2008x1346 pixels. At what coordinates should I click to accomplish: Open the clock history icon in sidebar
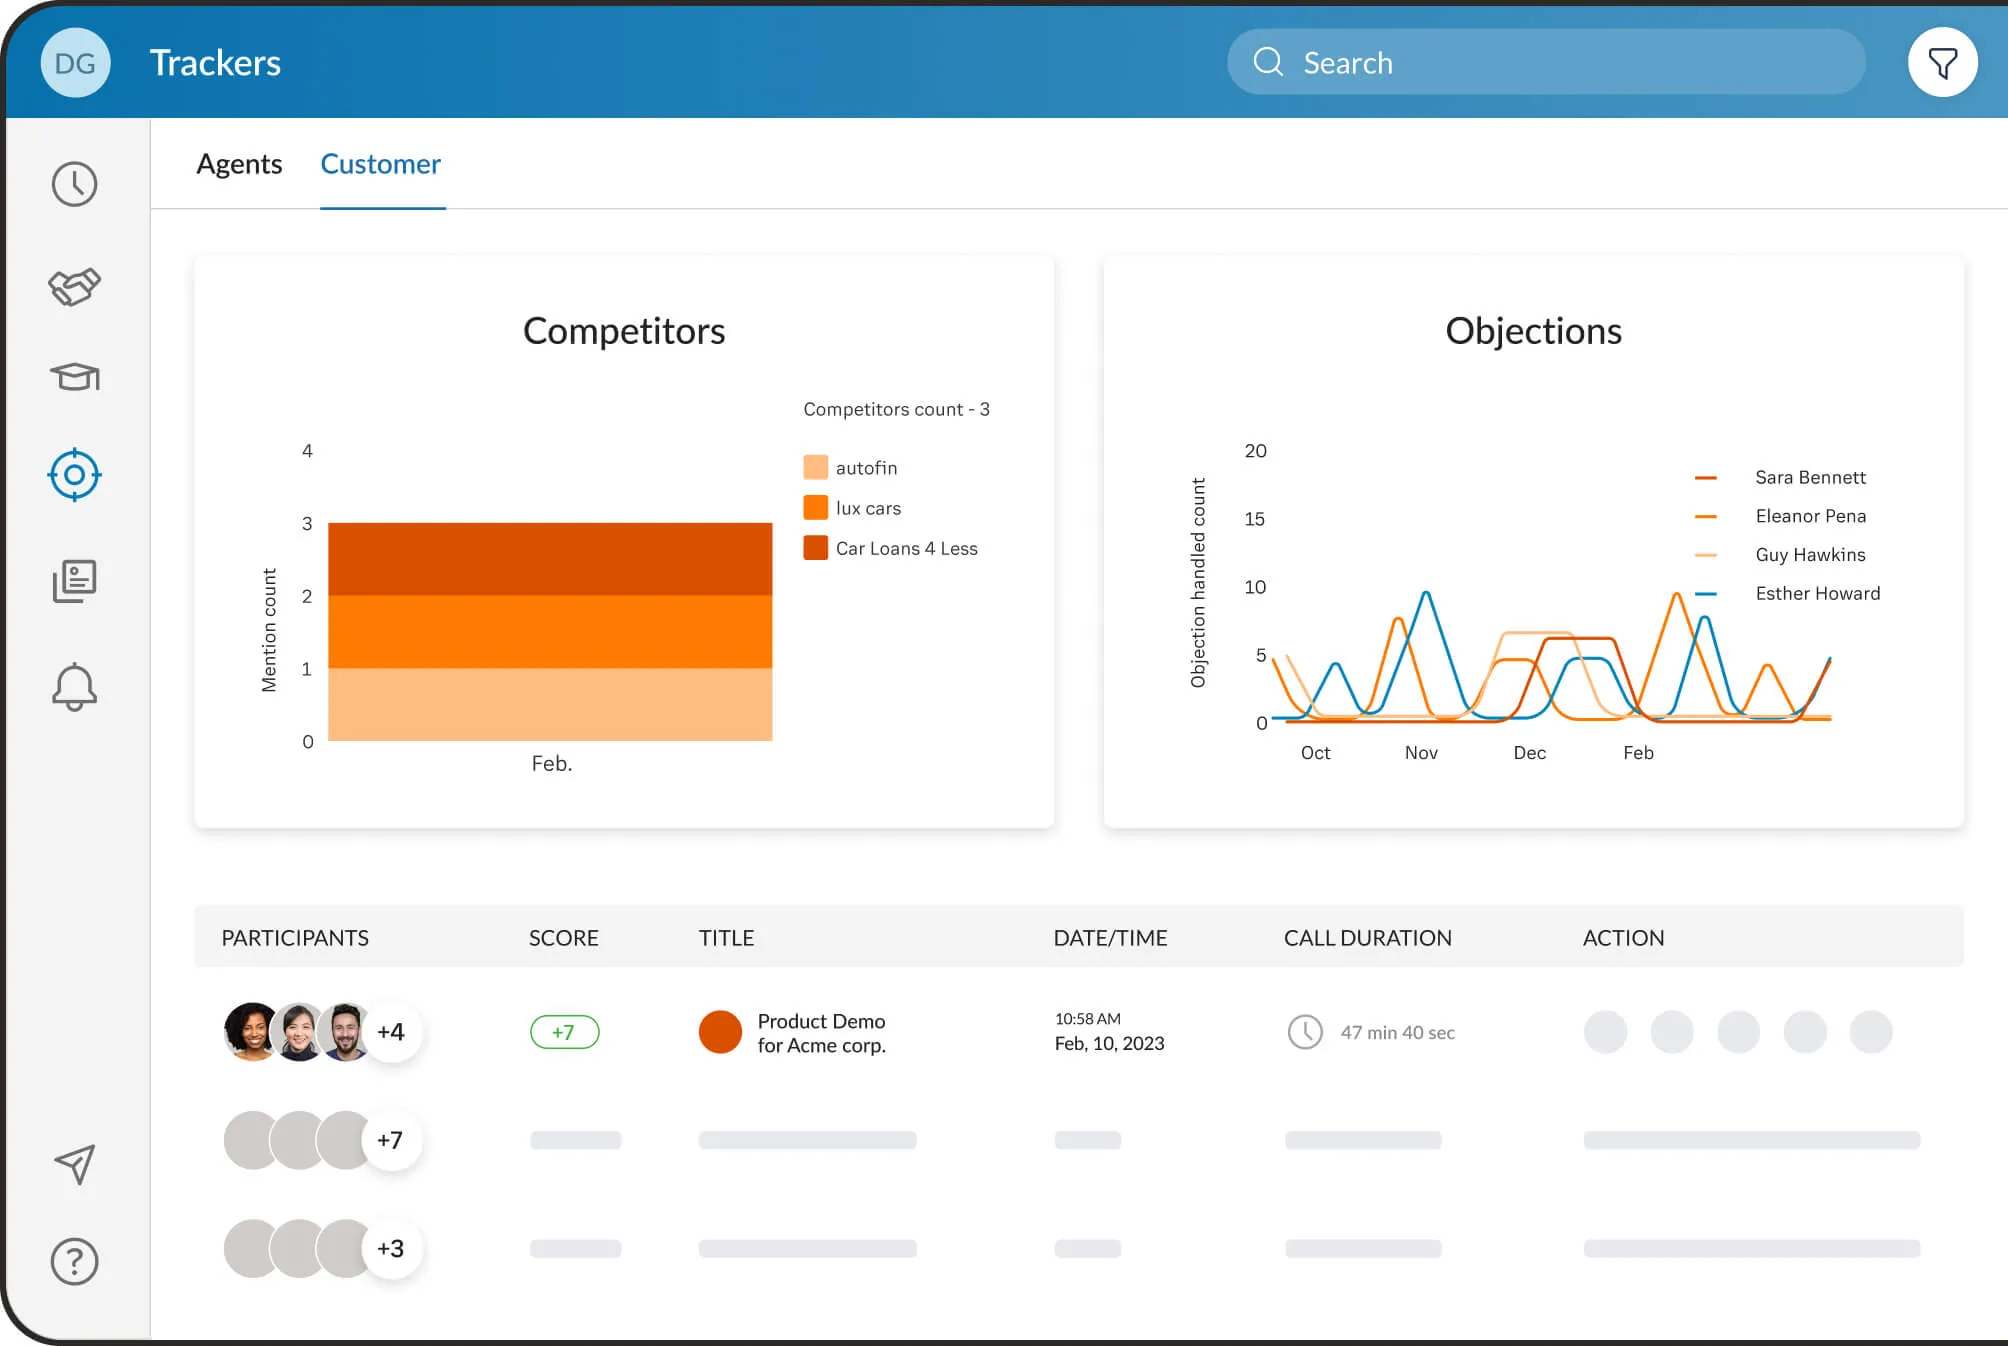click(75, 184)
